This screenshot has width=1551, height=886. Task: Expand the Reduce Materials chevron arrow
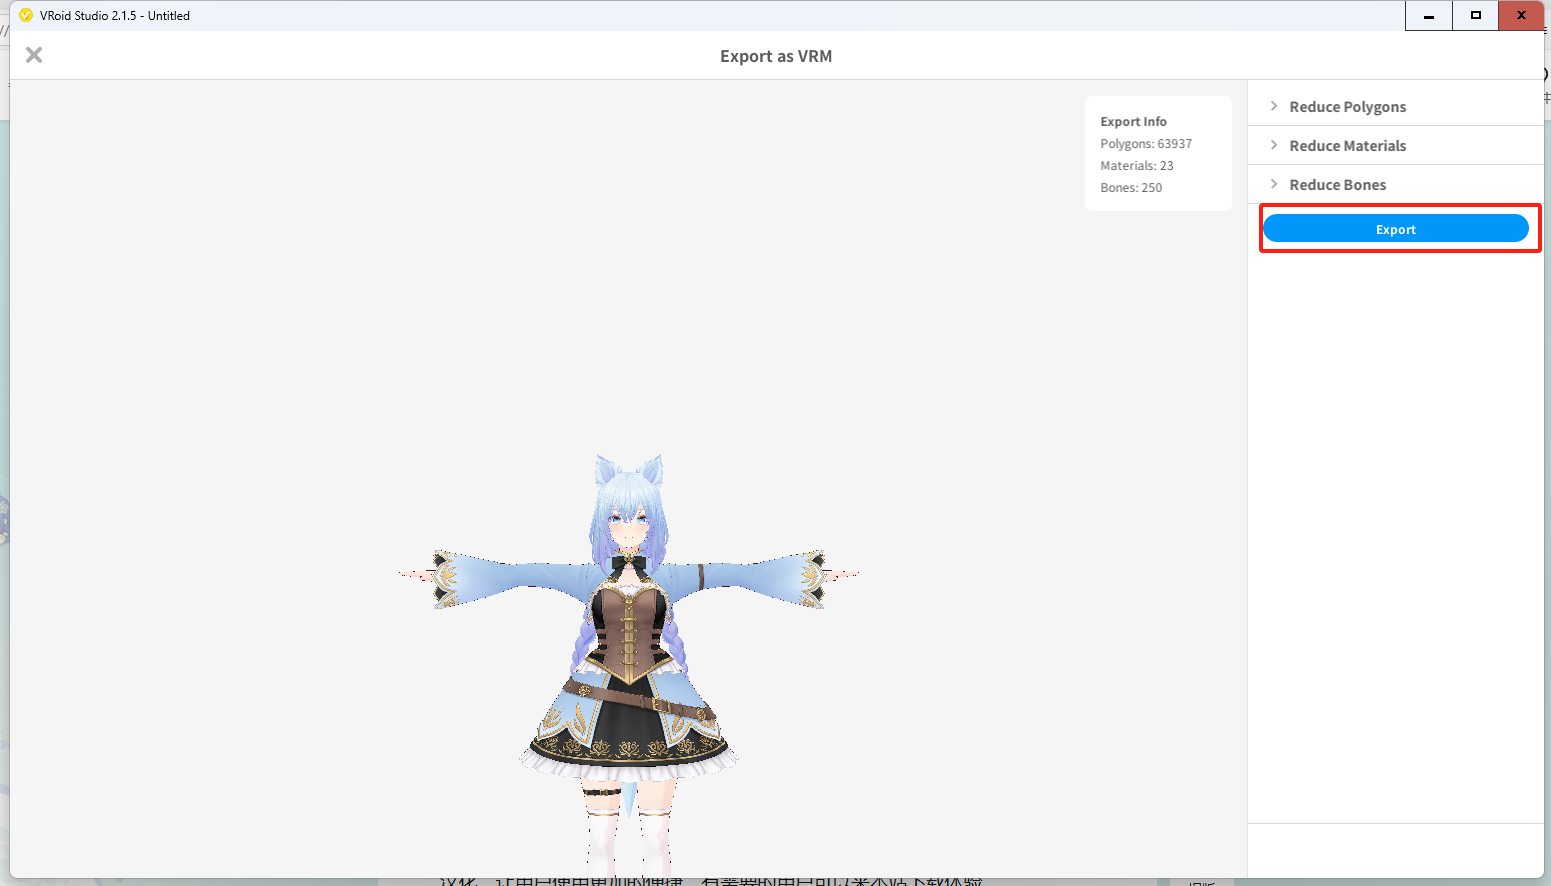1274,145
